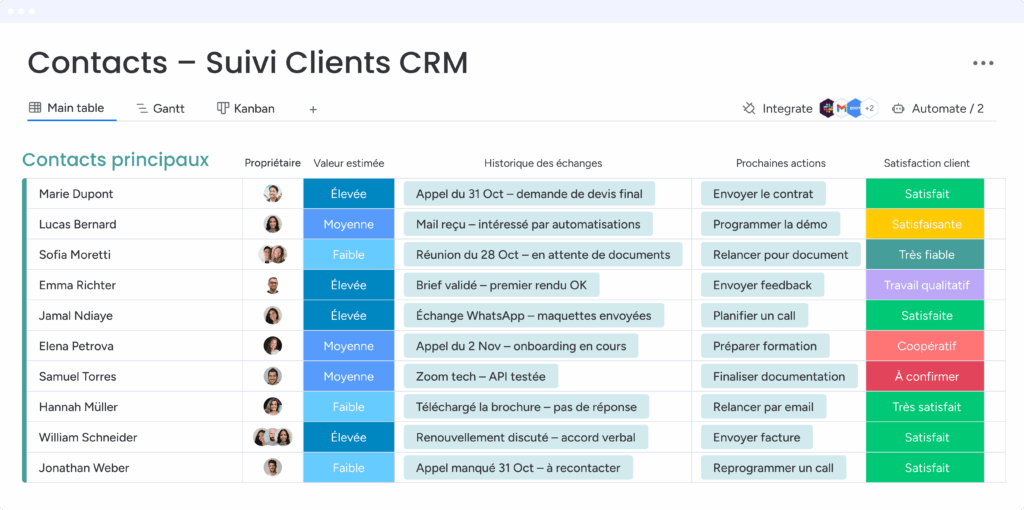1024x510 pixels.
Task: Click the teal Très fiable status cell
Action: click(x=926, y=255)
